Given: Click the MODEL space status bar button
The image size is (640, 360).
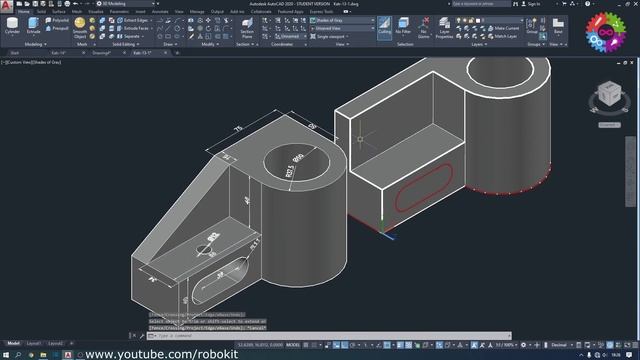Looking at the screenshot, I should coord(293,345).
